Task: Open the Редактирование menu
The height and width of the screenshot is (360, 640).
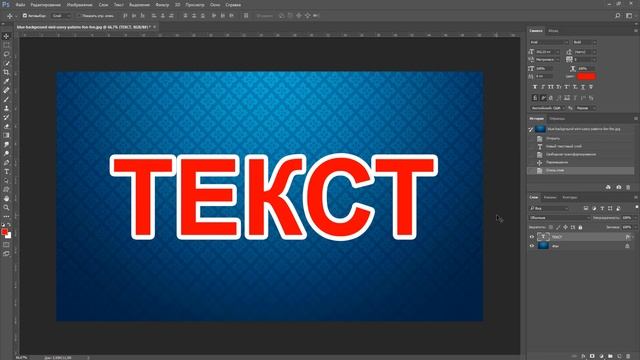Action: click(x=46, y=5)
